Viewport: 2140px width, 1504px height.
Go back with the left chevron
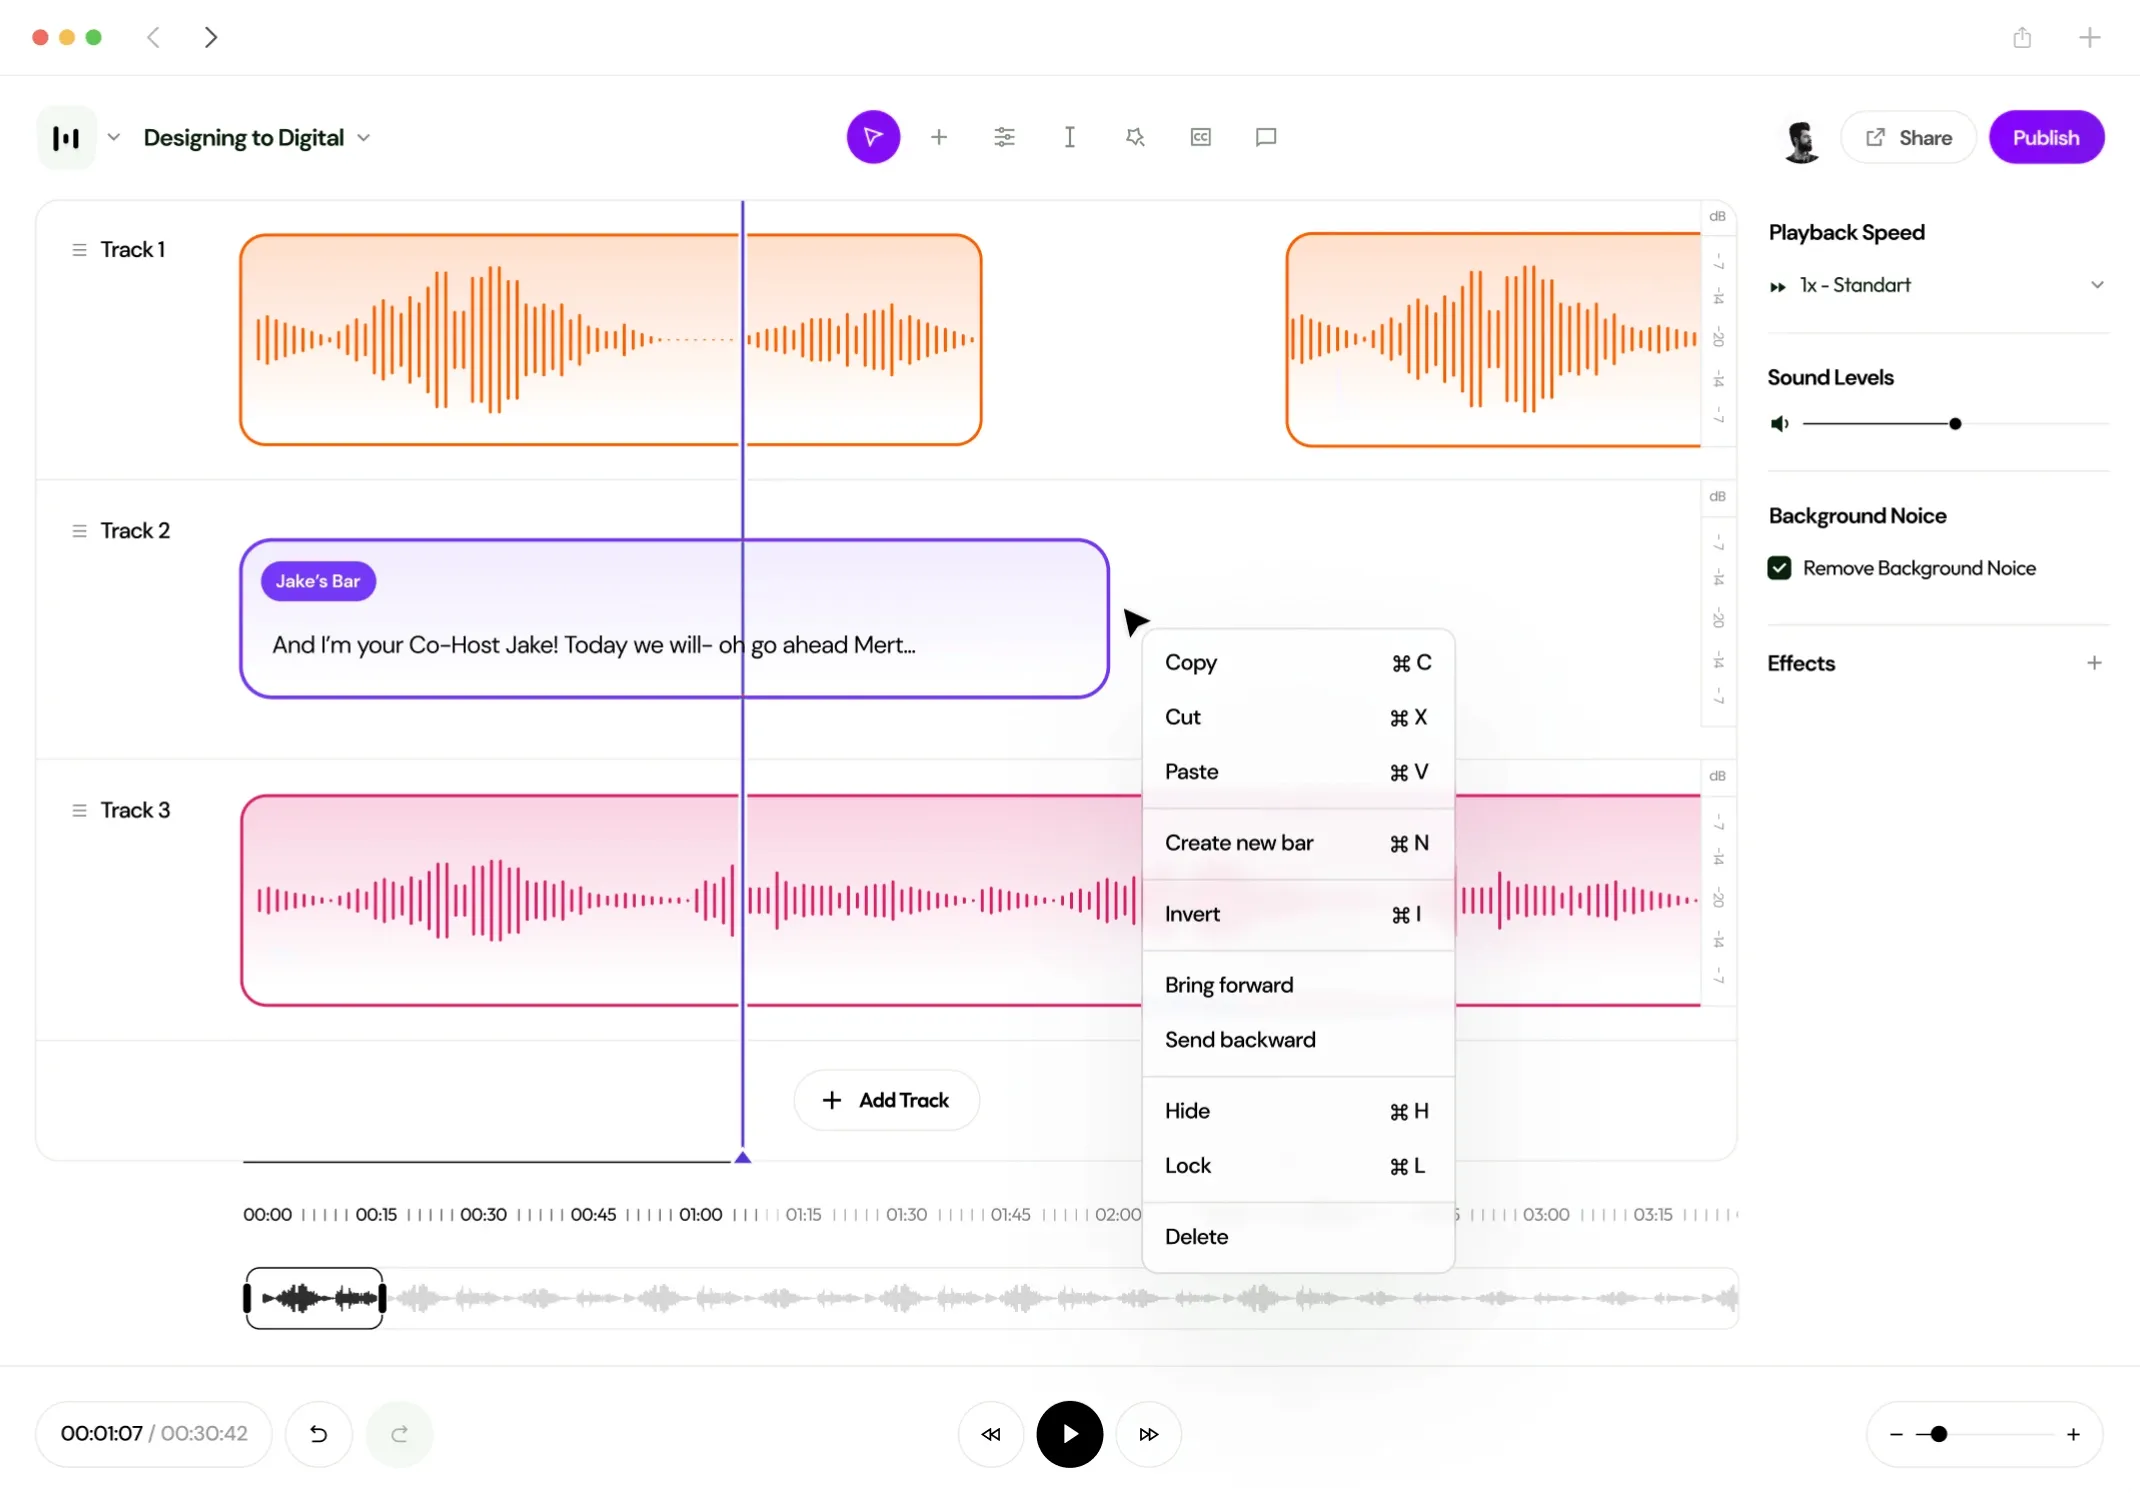coord(153,37)
